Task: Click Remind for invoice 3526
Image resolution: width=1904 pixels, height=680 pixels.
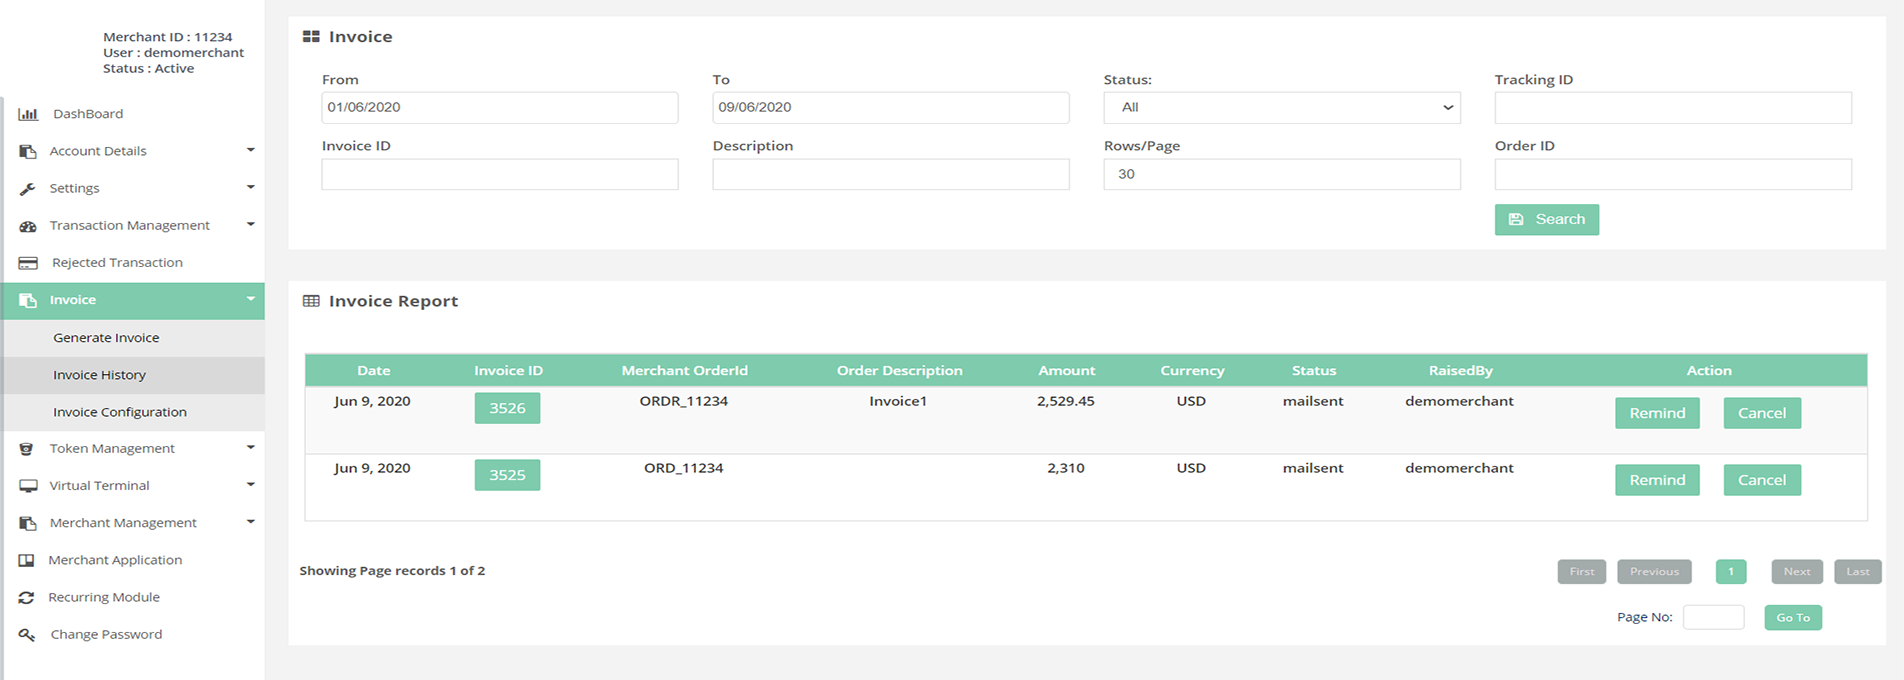Action: tap(1656, 413)
